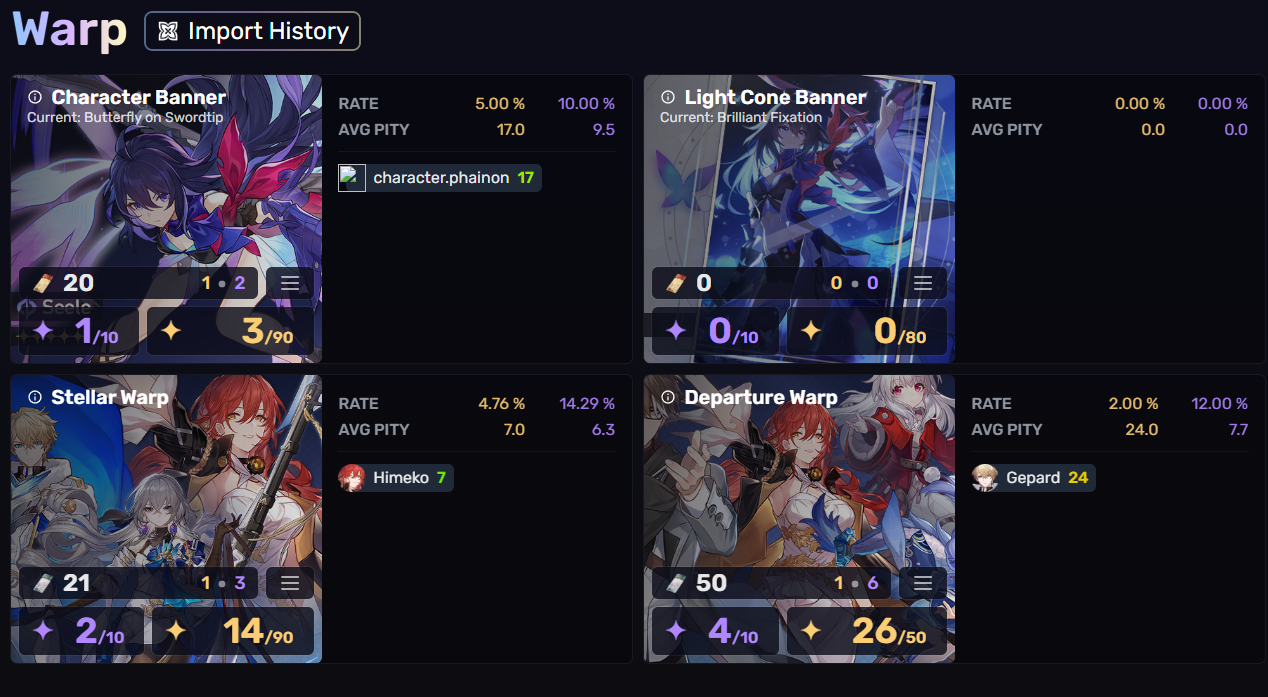Open the Departure Warp list menu icon
This screenshot has width=1268, height=697.
click(x=923, y=583)
